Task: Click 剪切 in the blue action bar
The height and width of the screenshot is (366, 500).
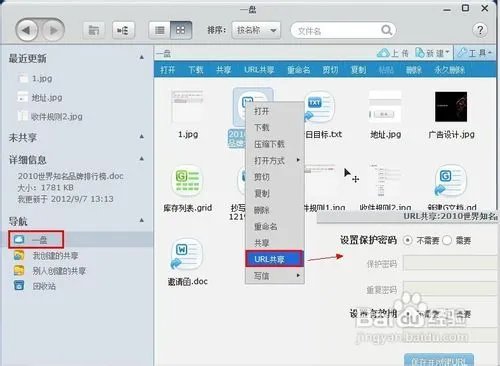Action: (330, 70)
